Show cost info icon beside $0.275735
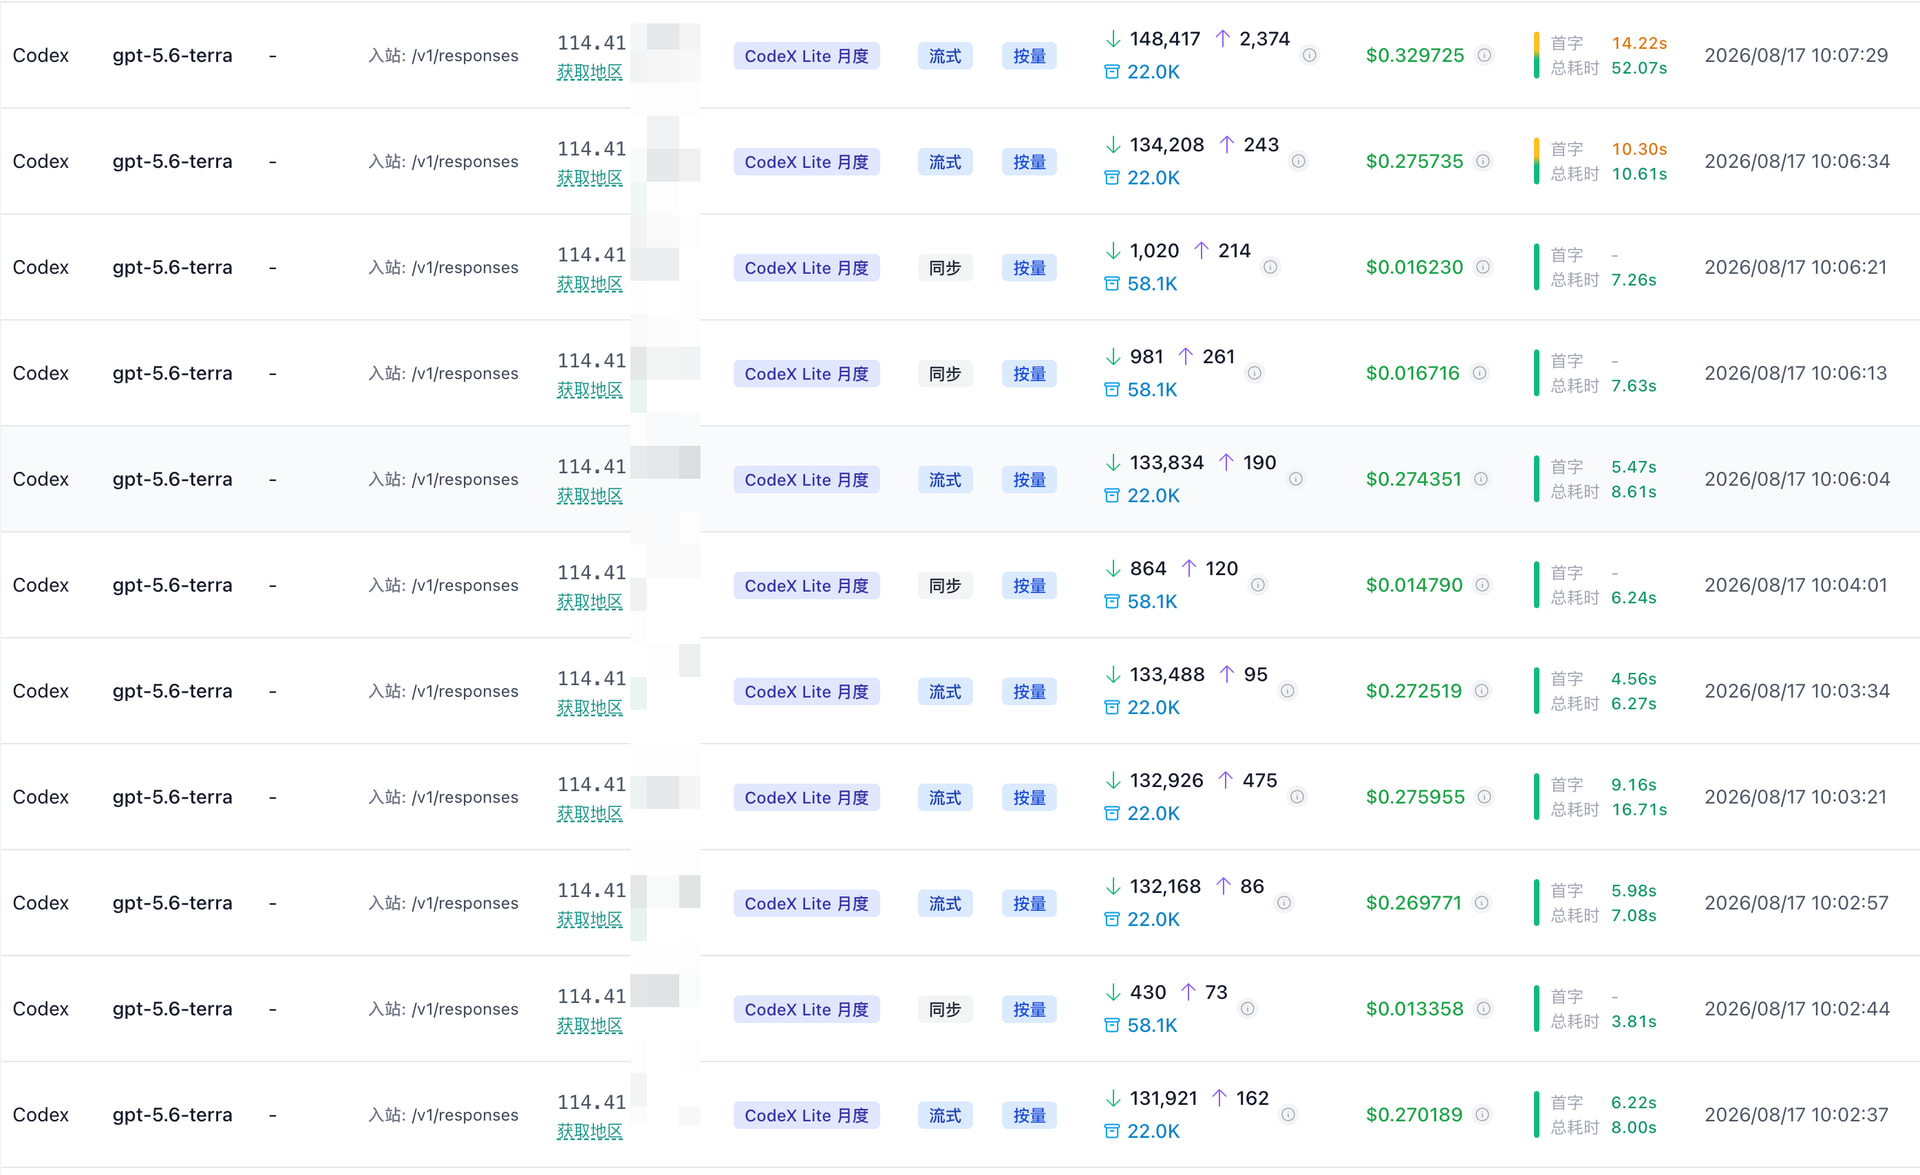The width and height of the screenshot is (1920, 1175). [1484, 161]
